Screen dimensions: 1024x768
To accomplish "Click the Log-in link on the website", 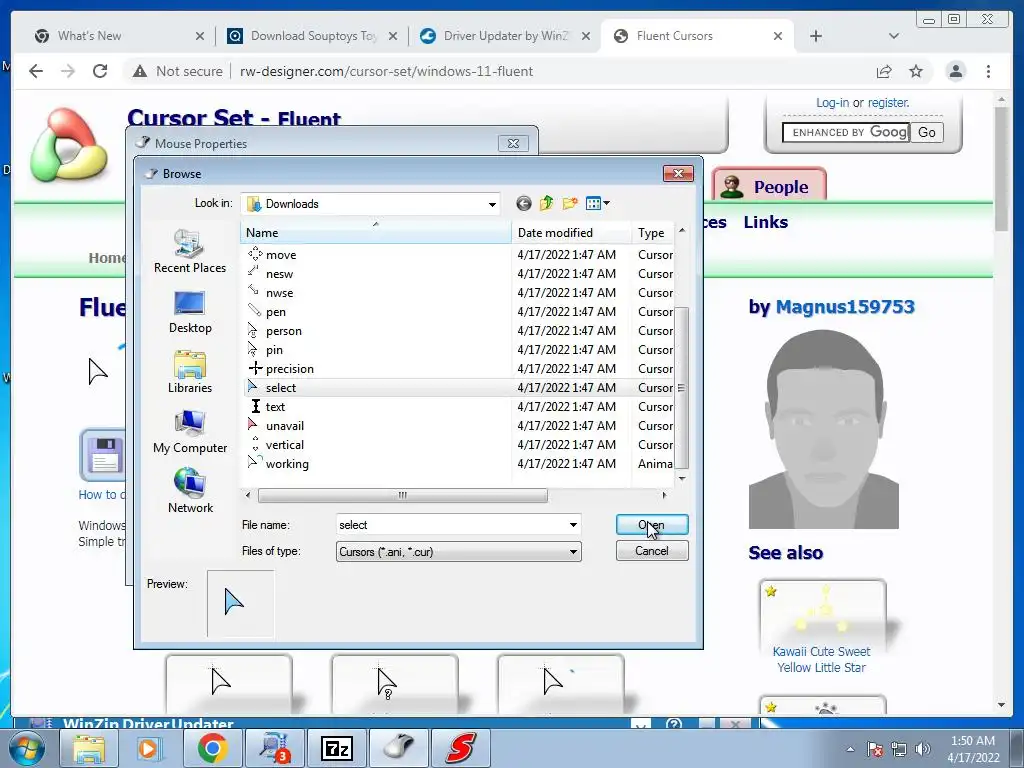I will (832, 103).
